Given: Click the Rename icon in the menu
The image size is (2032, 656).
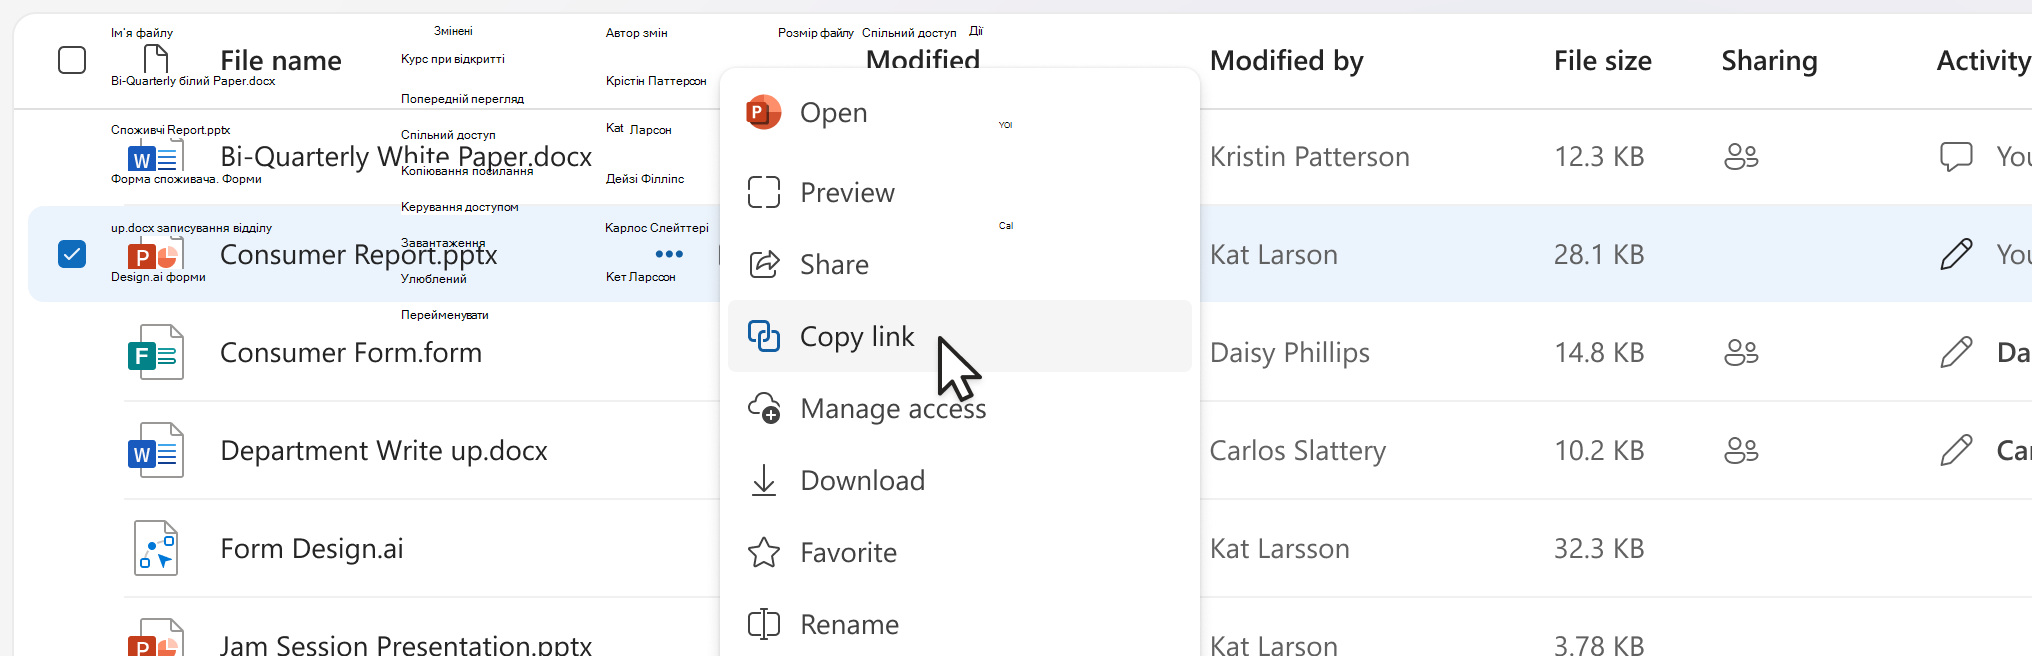Looking at the screenshot, I should tap(764, 624).
